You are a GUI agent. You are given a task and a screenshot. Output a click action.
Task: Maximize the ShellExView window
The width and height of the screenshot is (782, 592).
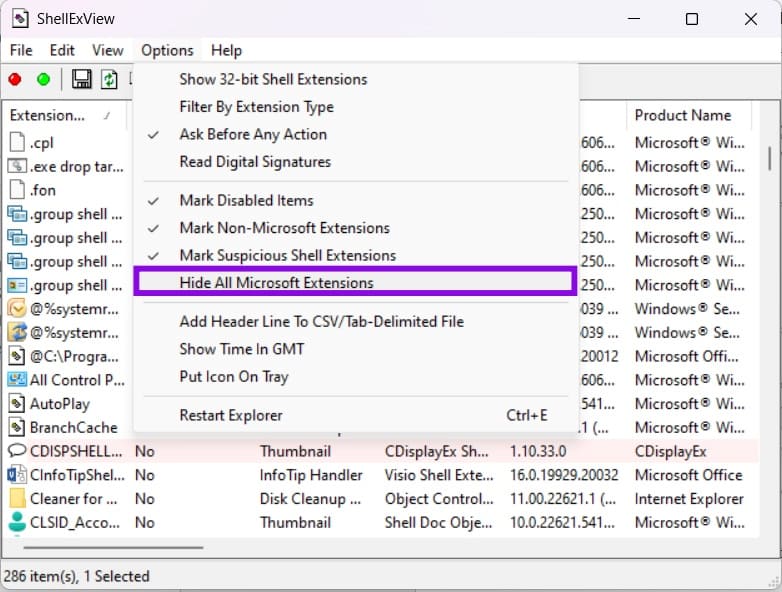[692, 19]
